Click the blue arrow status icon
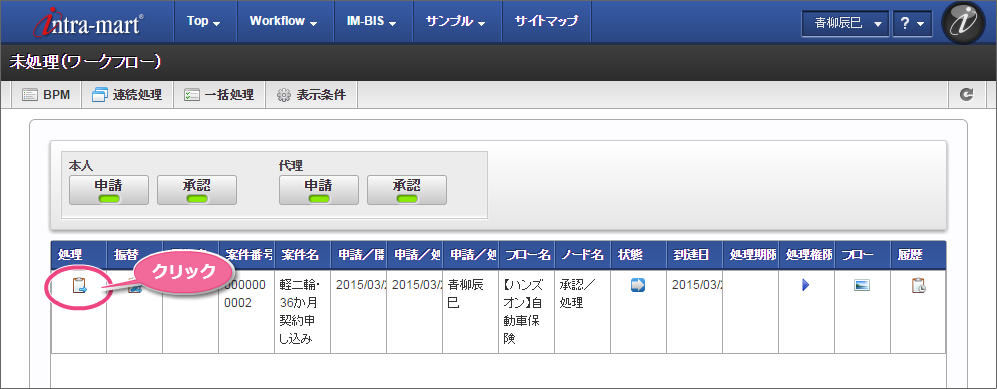The image size is (997, 389). pos(638,285)
